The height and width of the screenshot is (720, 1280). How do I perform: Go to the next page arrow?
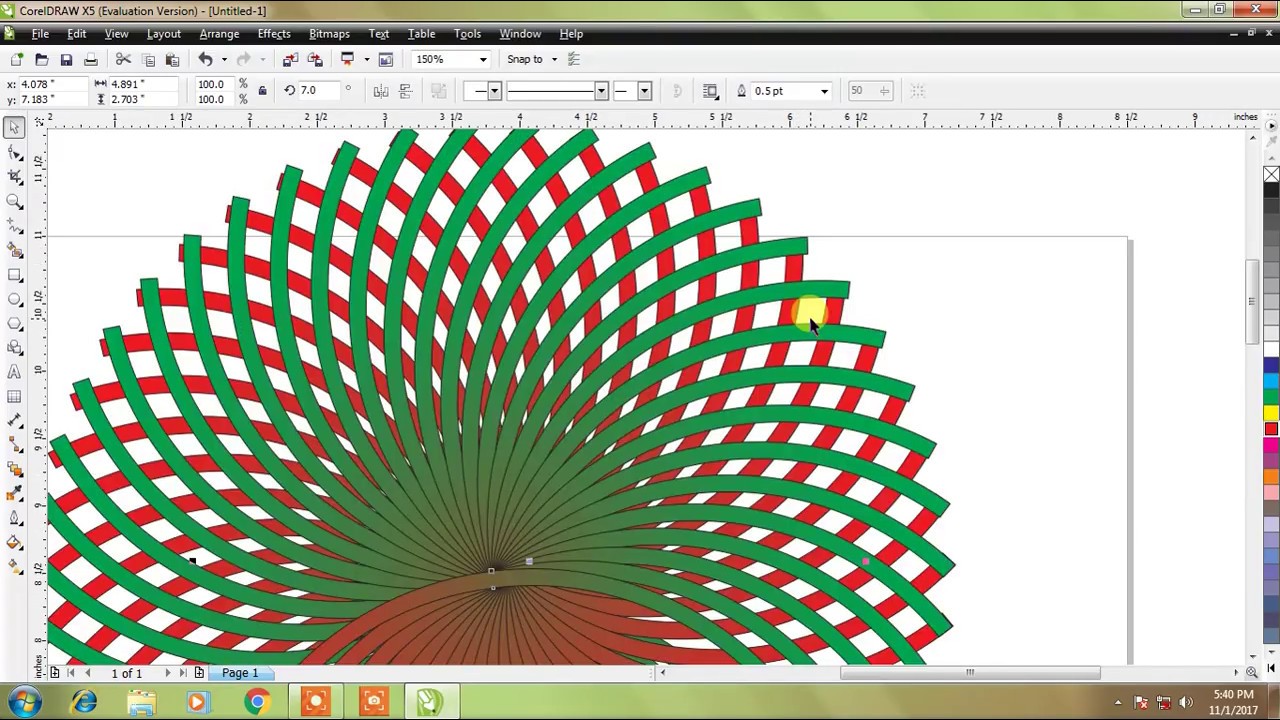point(167,673)
